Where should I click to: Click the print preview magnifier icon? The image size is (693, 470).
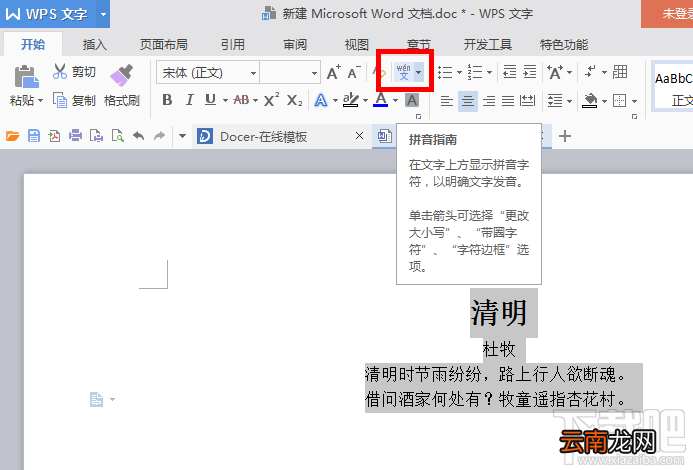pos(118,136)
